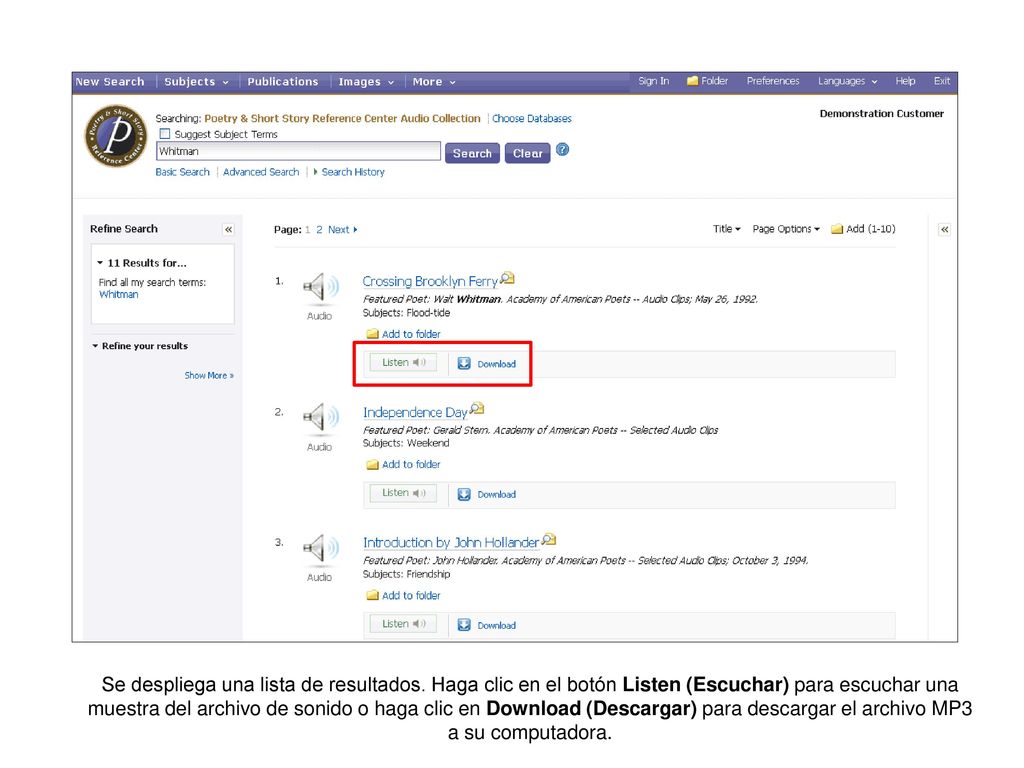Preview Introduction by John Hollander magnifier icon
This screenshot has width=1024, height=768.
[549, 540]
